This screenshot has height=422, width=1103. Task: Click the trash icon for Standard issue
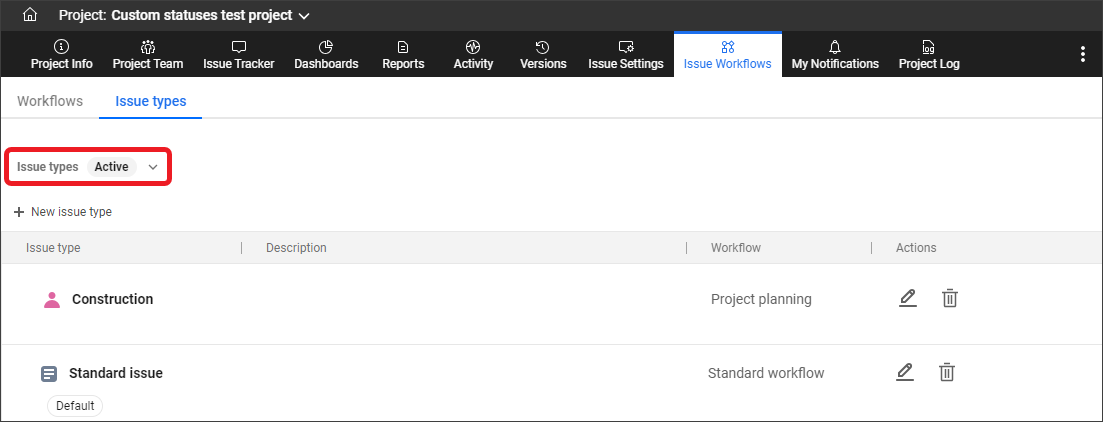point(947,372)
